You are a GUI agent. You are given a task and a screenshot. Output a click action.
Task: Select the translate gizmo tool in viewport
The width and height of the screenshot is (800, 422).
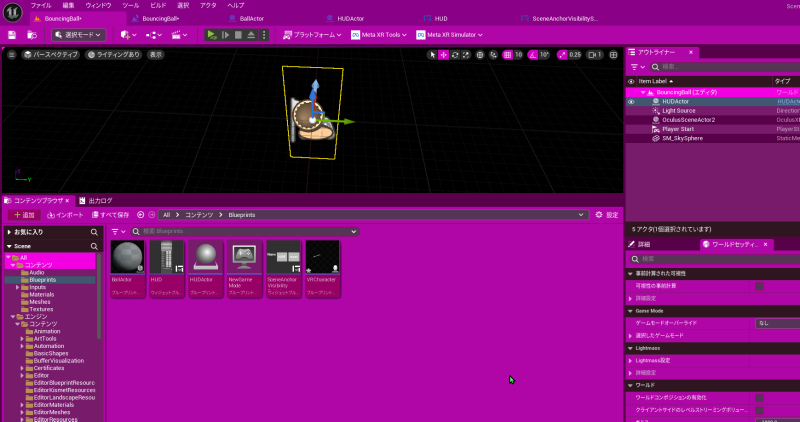click(444, 55)
